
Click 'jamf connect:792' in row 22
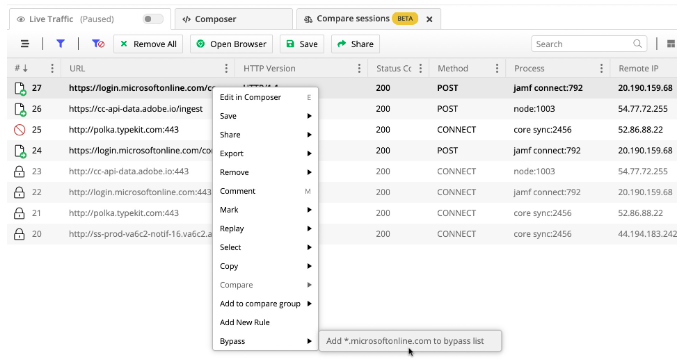coord(546,192)
